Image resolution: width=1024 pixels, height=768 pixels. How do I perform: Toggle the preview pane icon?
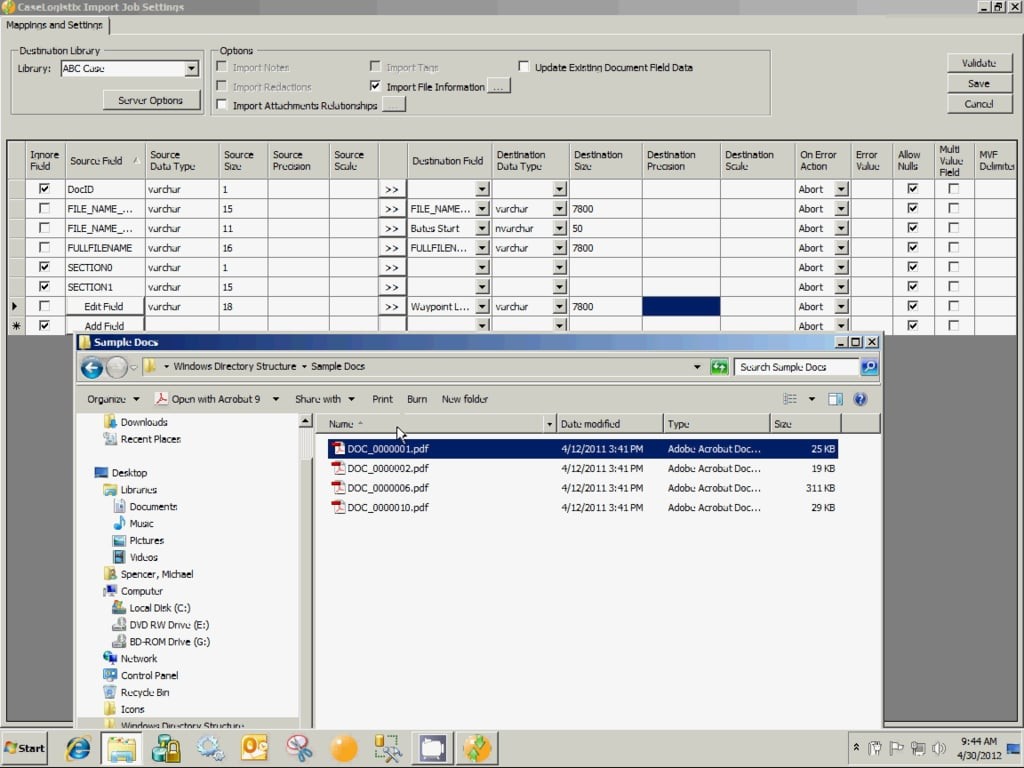pos(835,399)
